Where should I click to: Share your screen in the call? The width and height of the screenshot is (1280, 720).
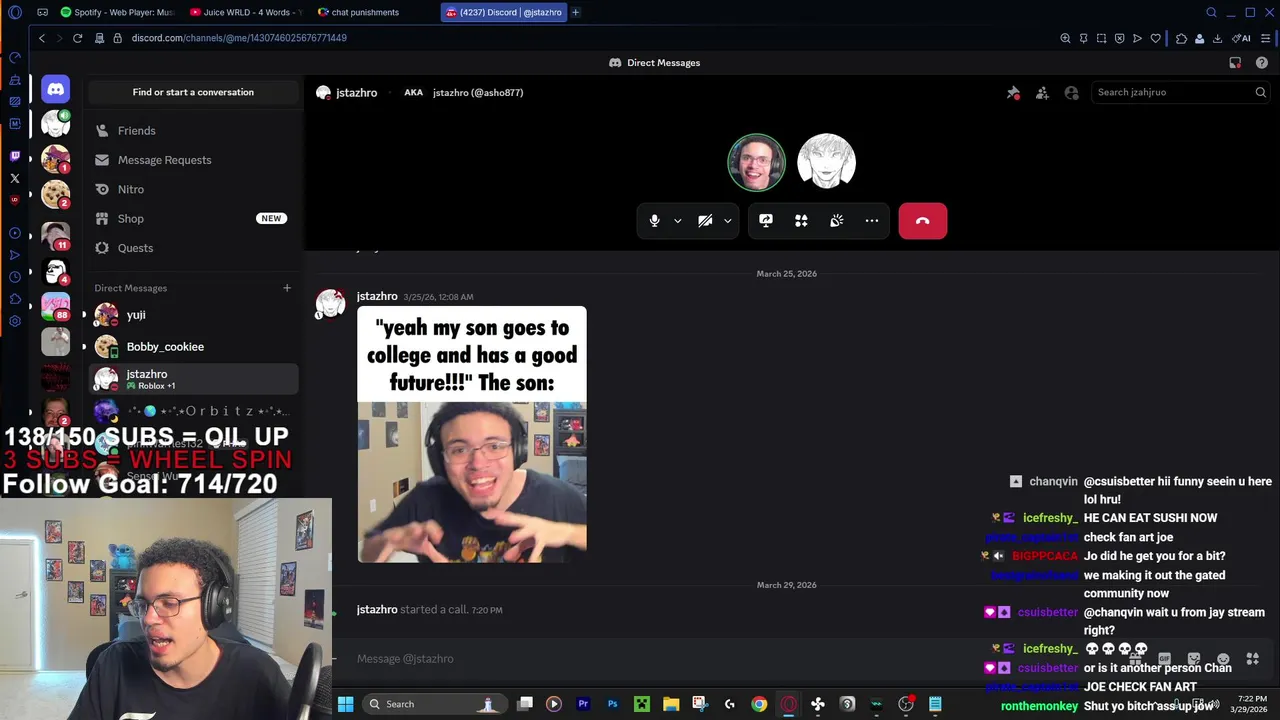766,221
